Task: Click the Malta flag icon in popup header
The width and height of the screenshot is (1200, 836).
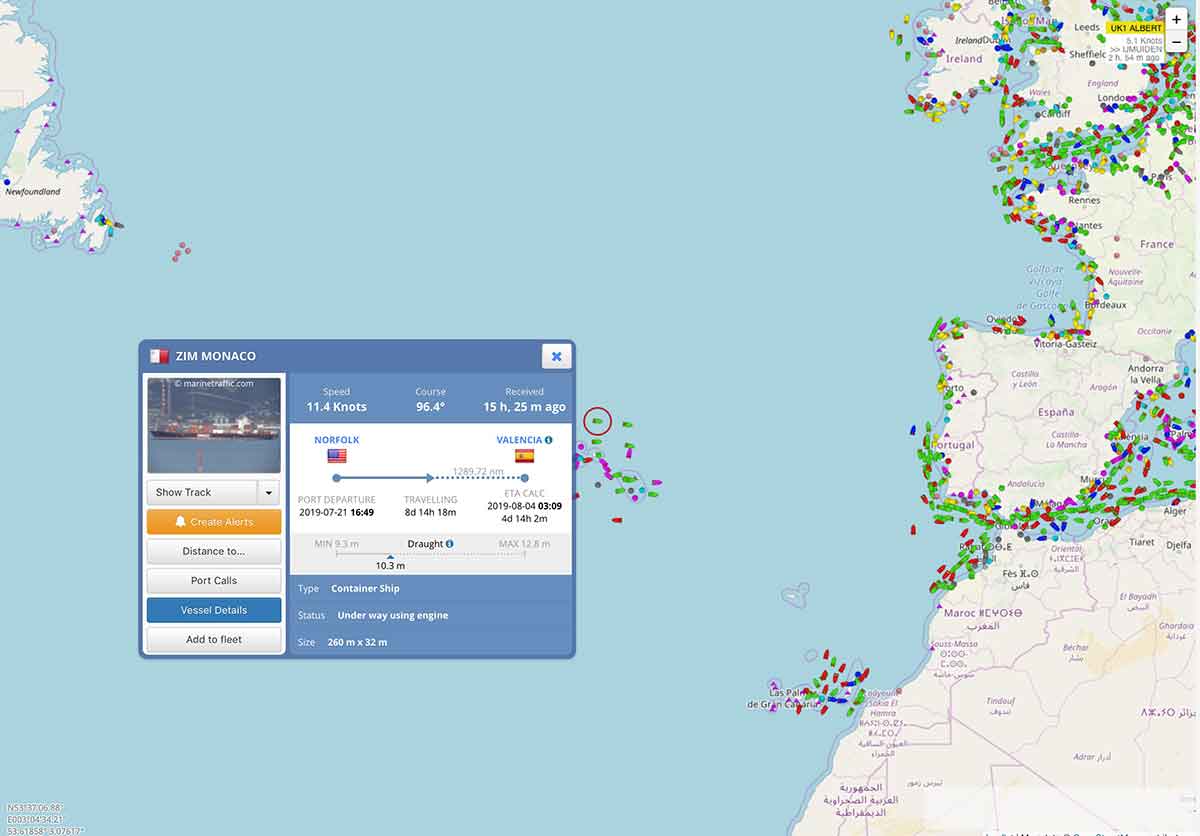Action: [x=159, y=356]
